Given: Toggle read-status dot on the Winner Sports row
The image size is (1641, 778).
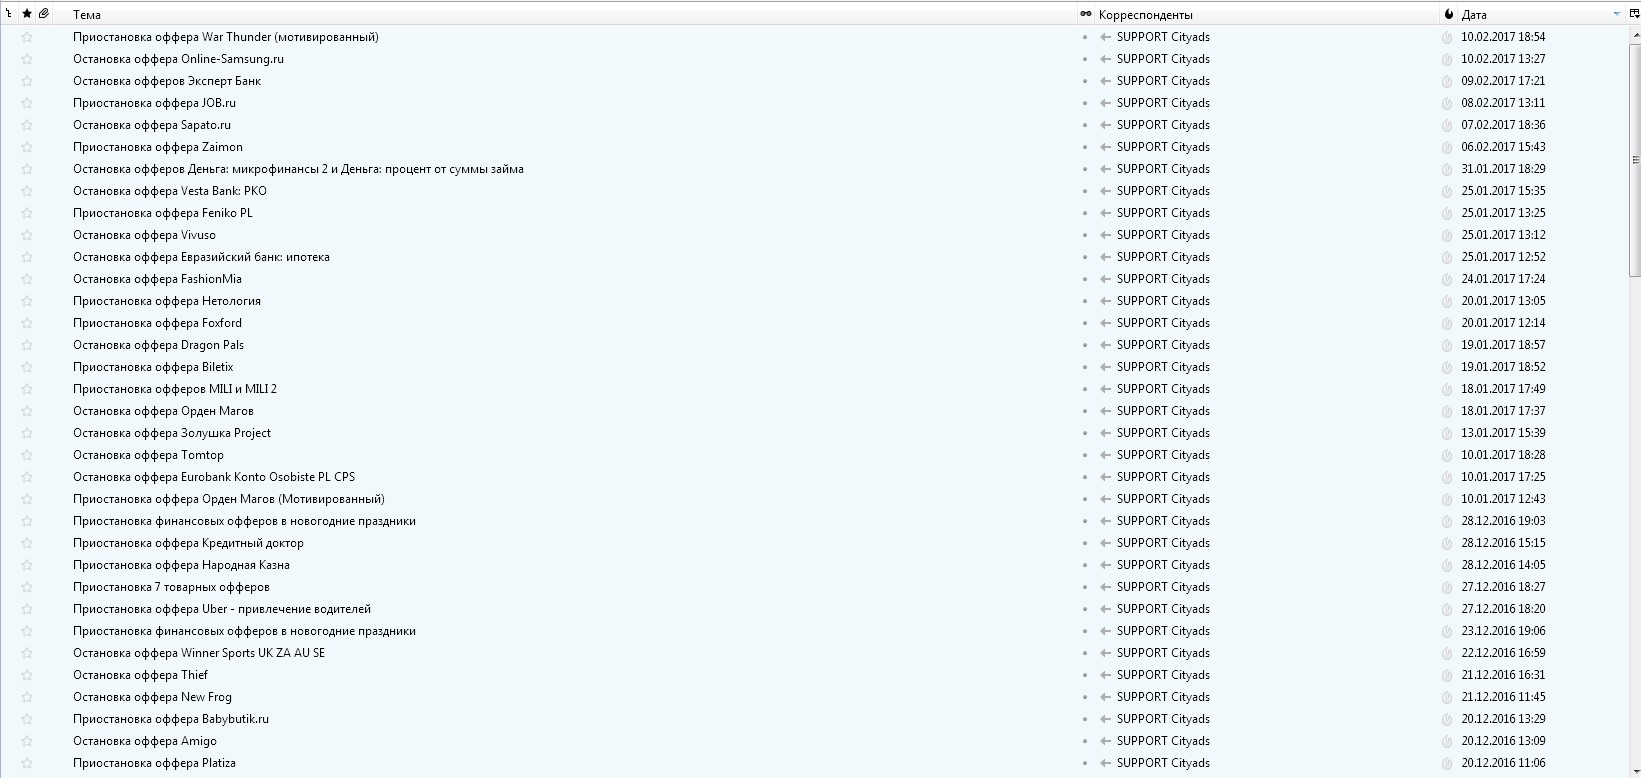Looking at the screenshot, I should tap(1085, 653).
